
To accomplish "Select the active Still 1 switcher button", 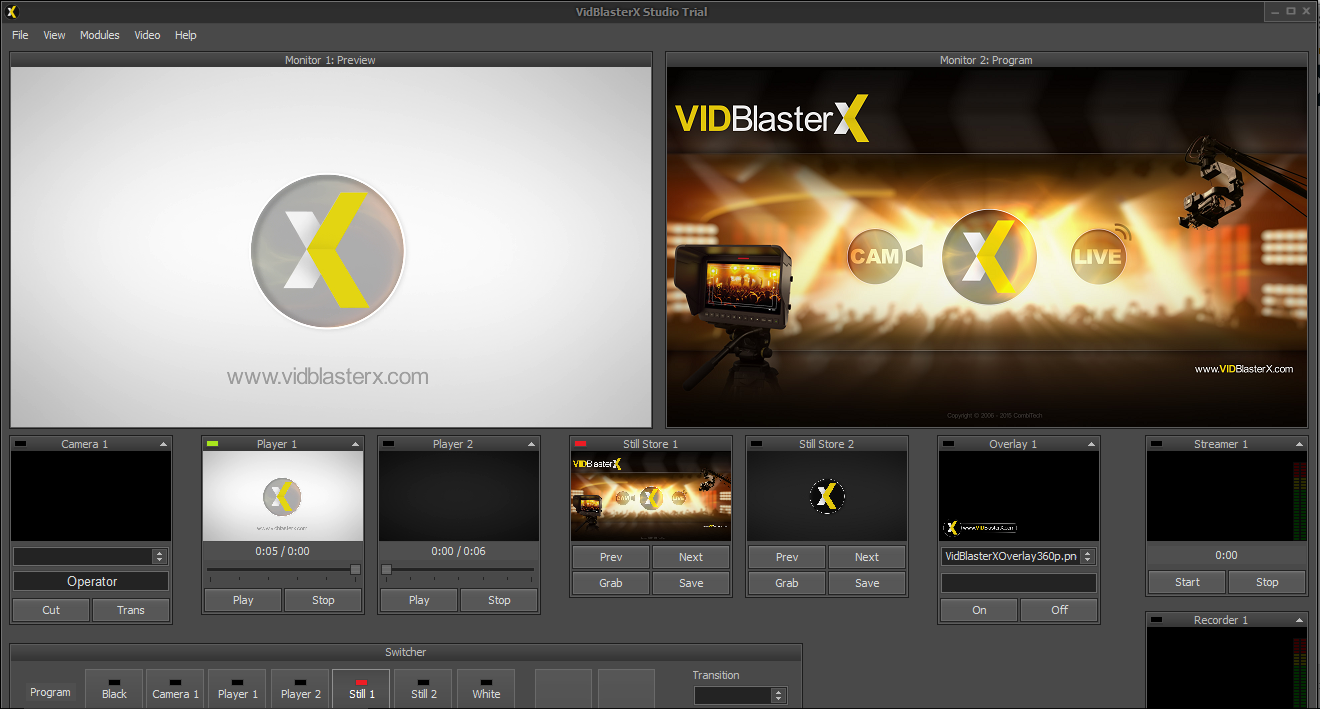I will coord(361,689).
